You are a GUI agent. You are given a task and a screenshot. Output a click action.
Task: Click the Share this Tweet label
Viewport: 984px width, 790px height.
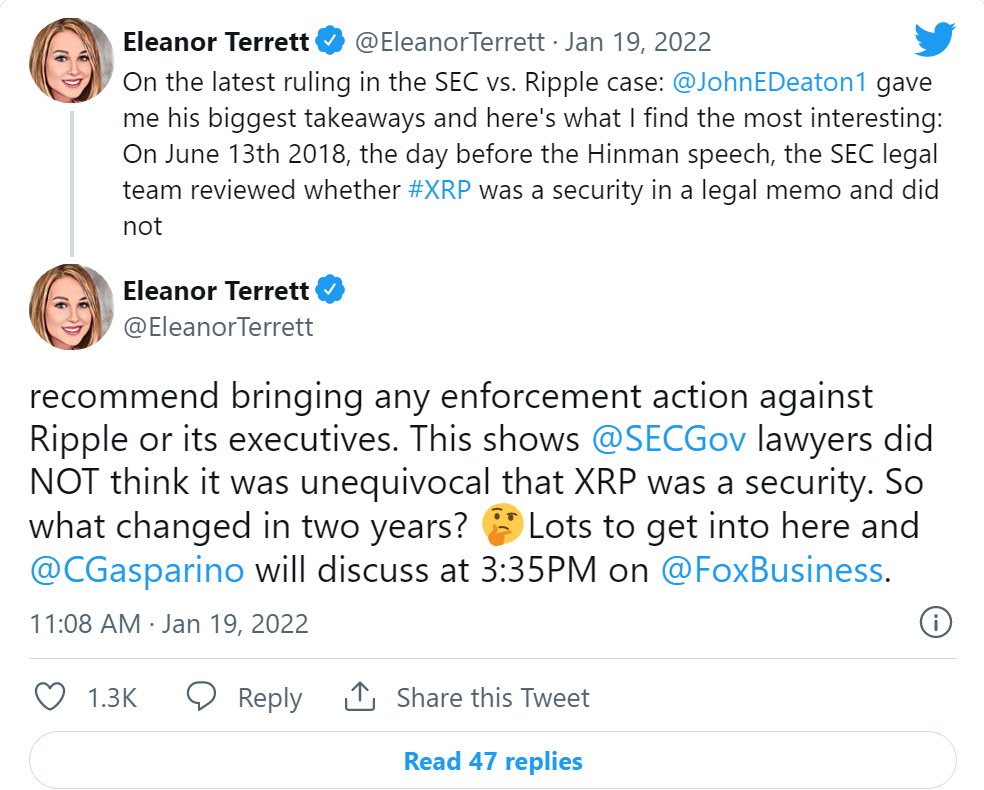click(493, 697)
